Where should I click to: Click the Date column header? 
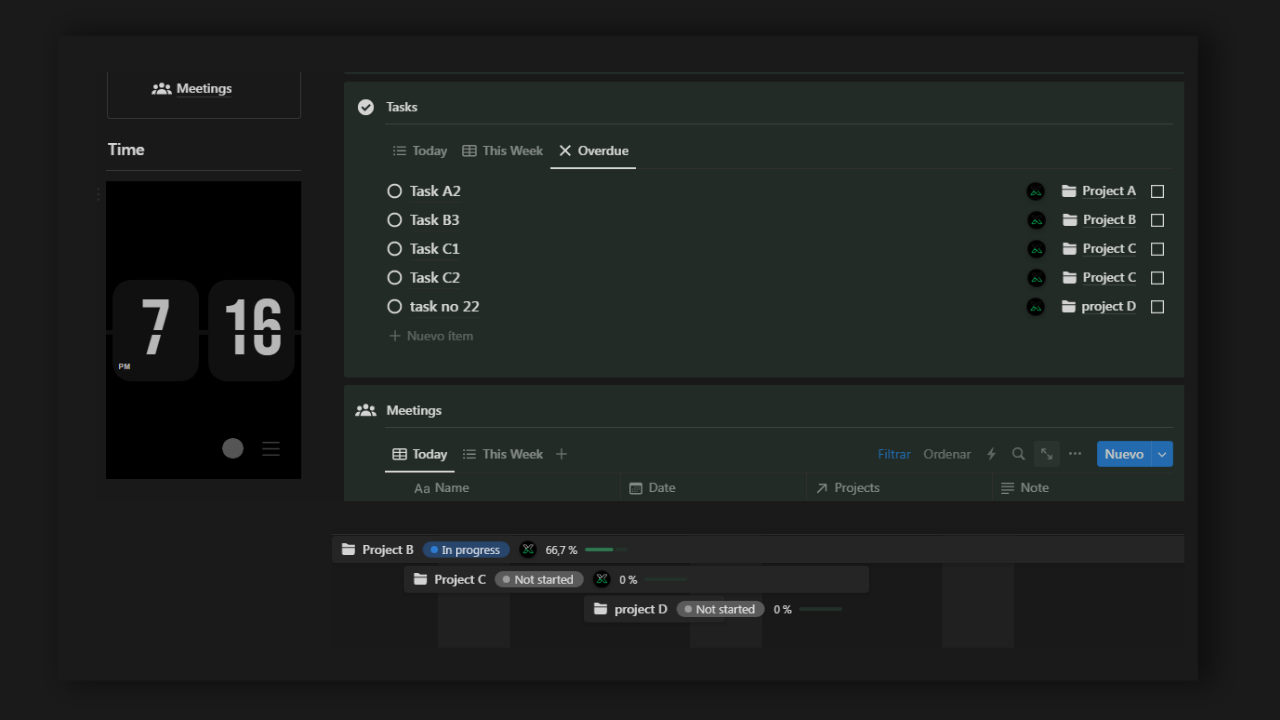(652, 488)
